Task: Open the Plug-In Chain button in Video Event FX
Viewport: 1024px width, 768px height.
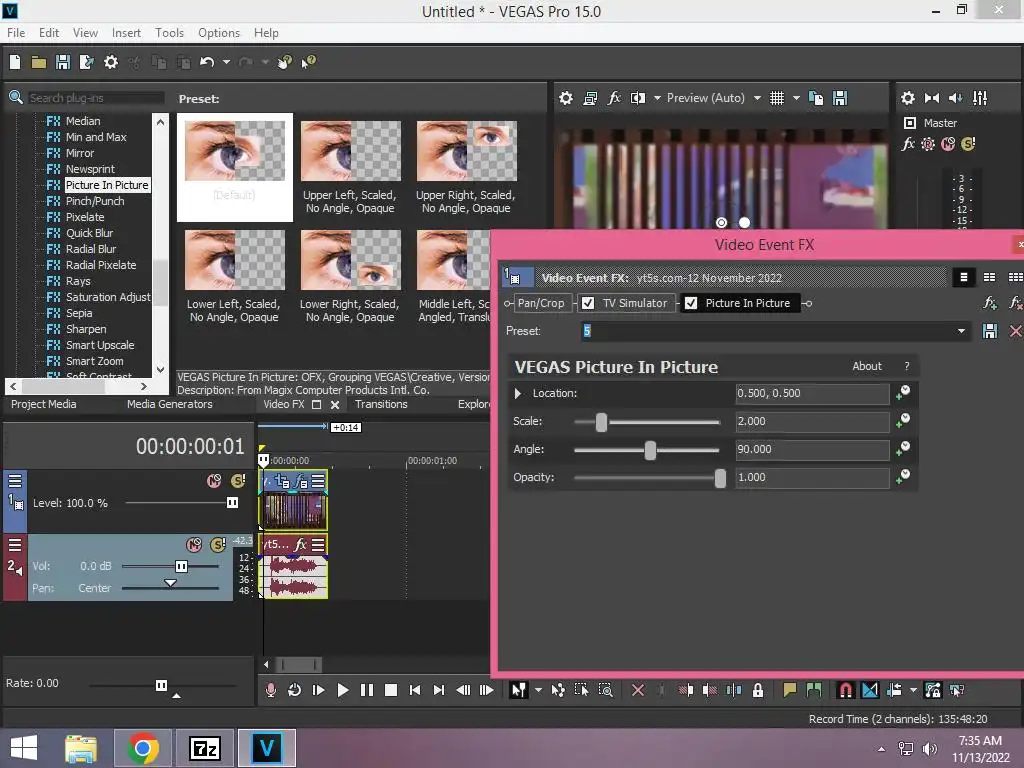Action: pos(990,303)
